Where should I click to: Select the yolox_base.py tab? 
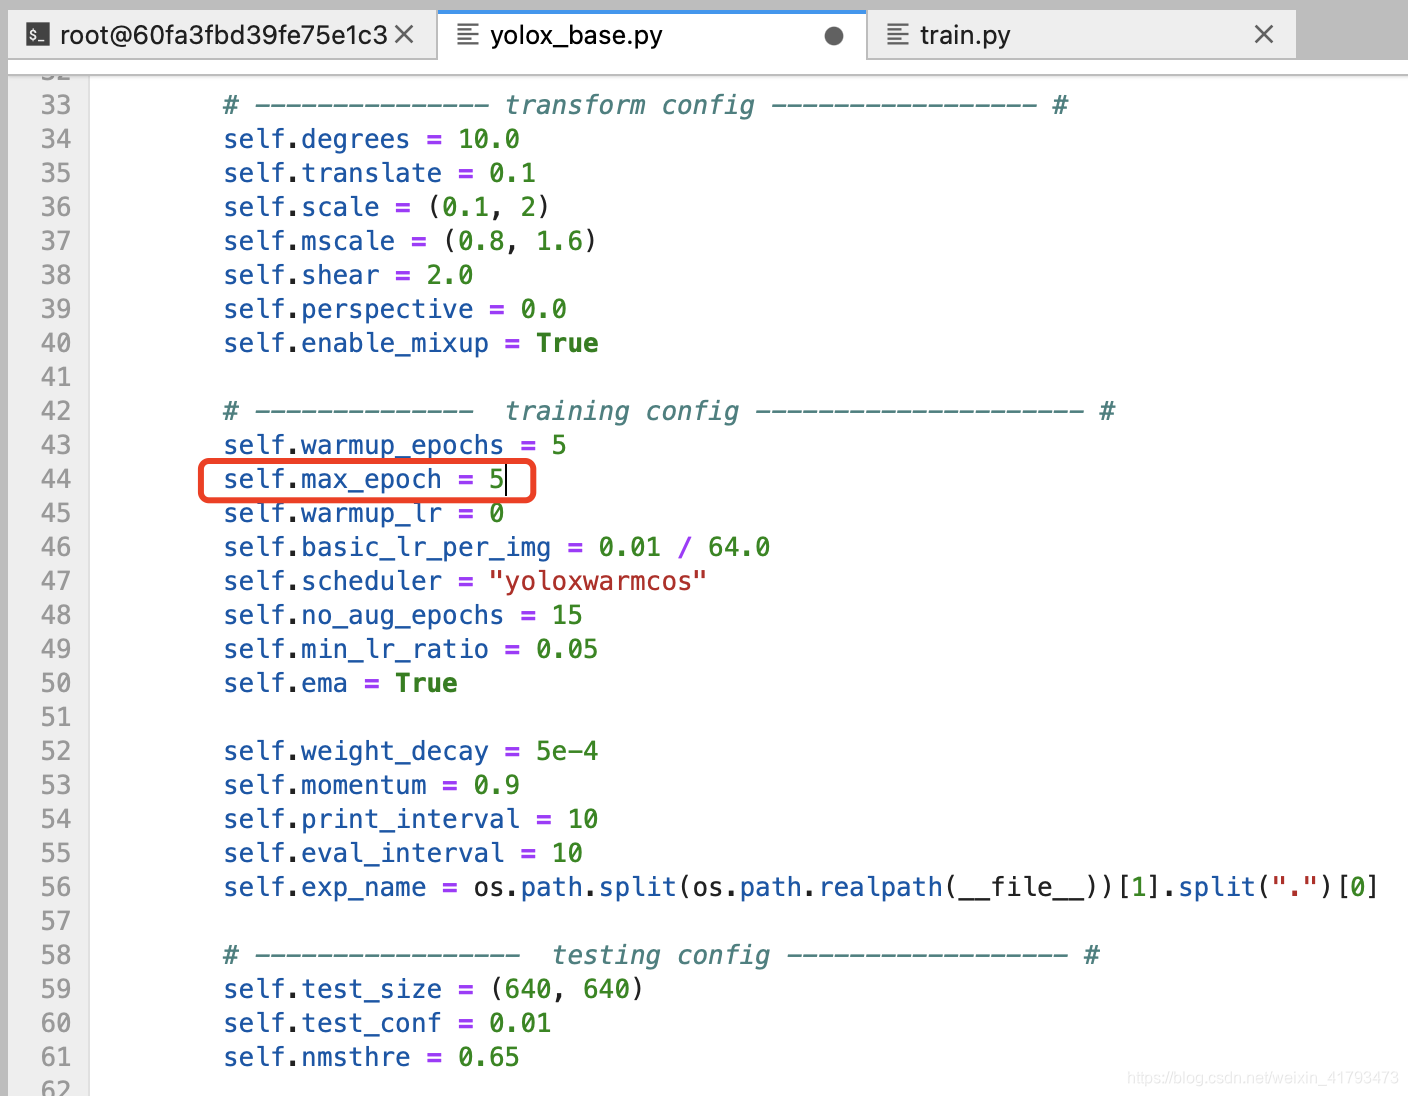651,35
